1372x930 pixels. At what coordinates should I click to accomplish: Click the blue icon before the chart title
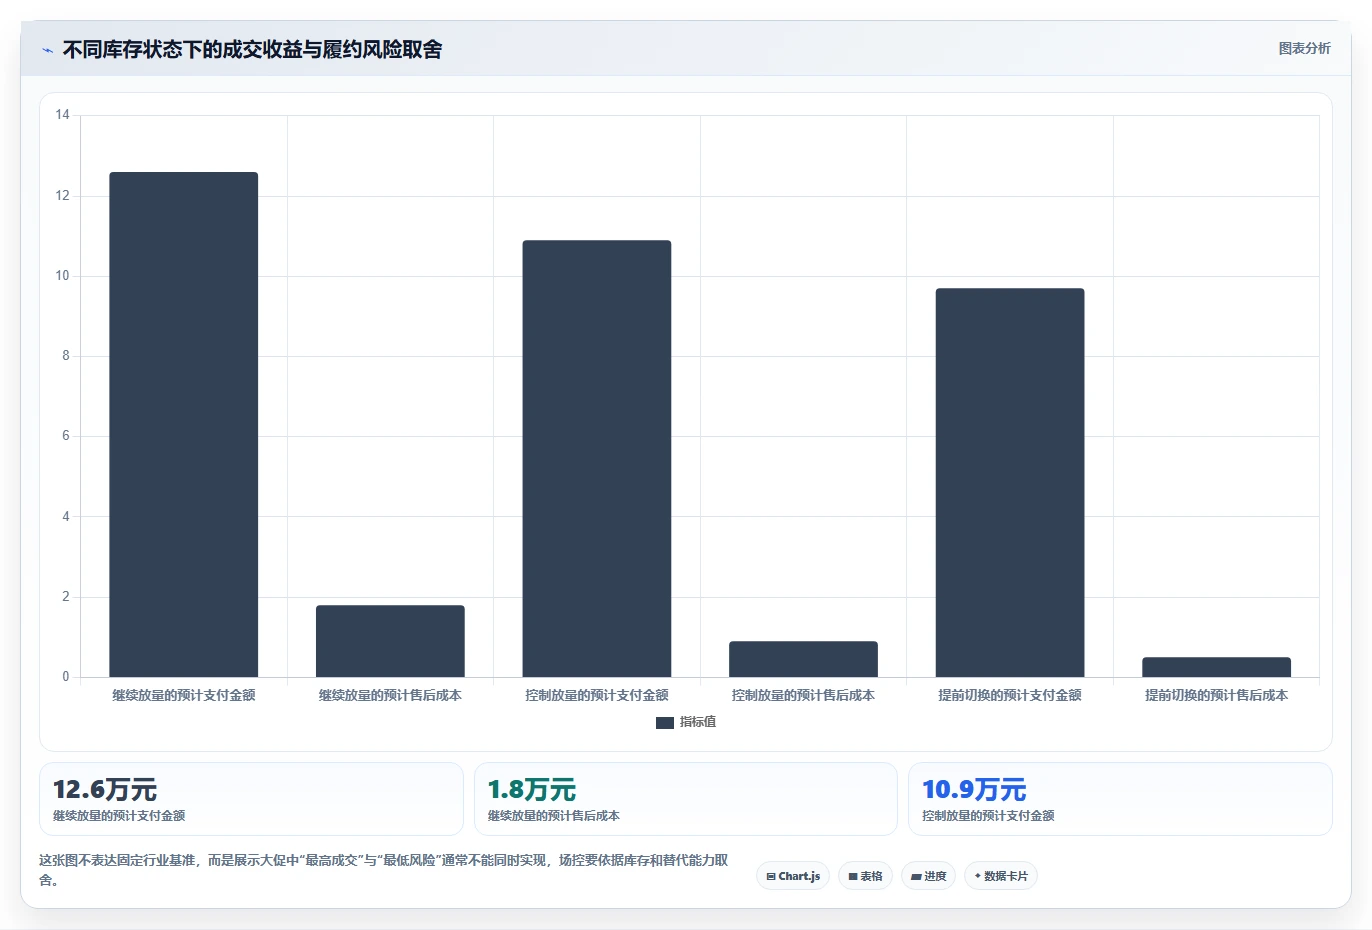[47, 50]
